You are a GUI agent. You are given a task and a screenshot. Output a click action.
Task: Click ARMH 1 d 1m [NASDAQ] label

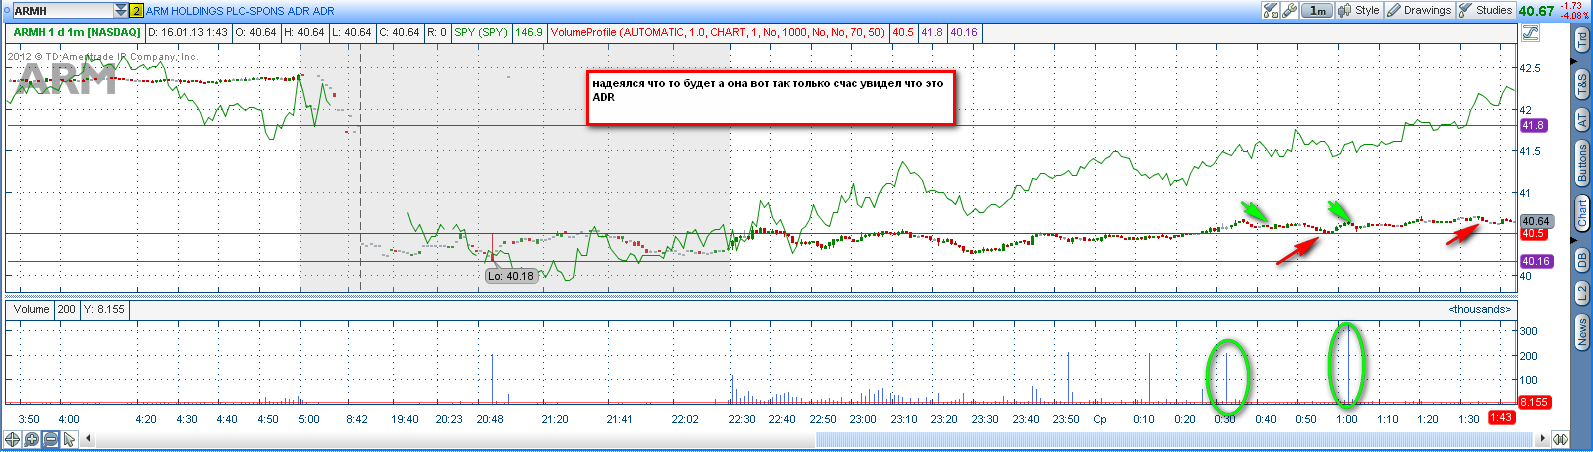[77, 32]
